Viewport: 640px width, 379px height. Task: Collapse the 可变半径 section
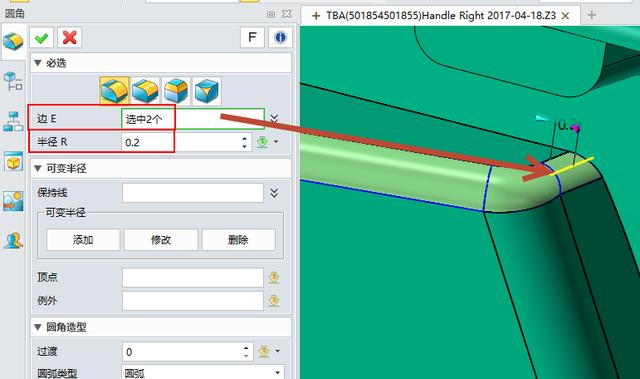point(38,168)
